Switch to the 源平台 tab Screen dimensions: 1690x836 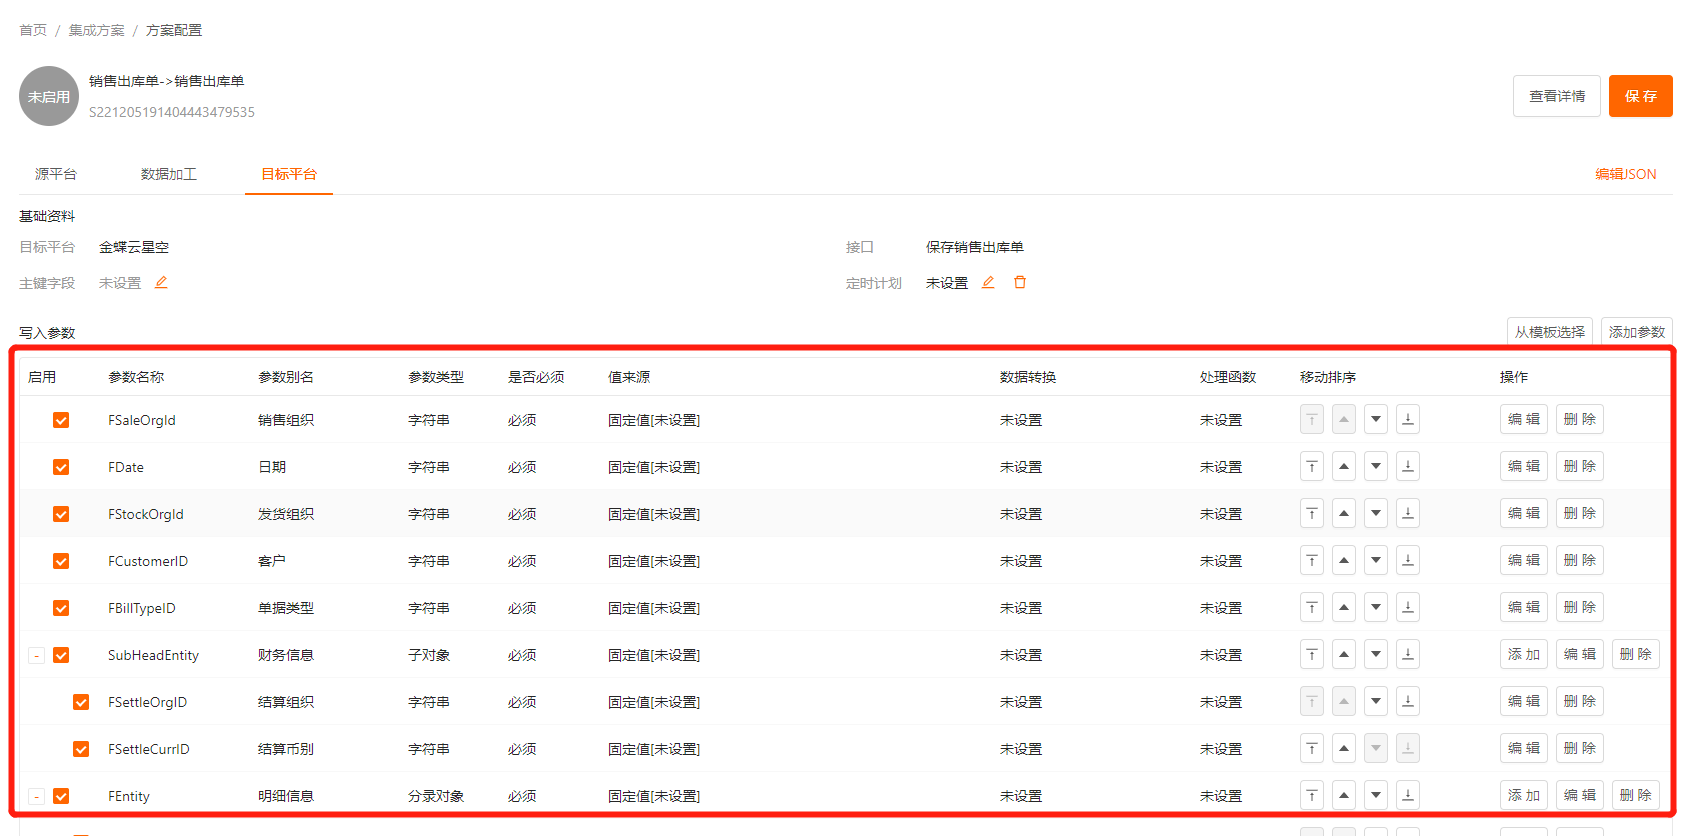pos(56,174)
